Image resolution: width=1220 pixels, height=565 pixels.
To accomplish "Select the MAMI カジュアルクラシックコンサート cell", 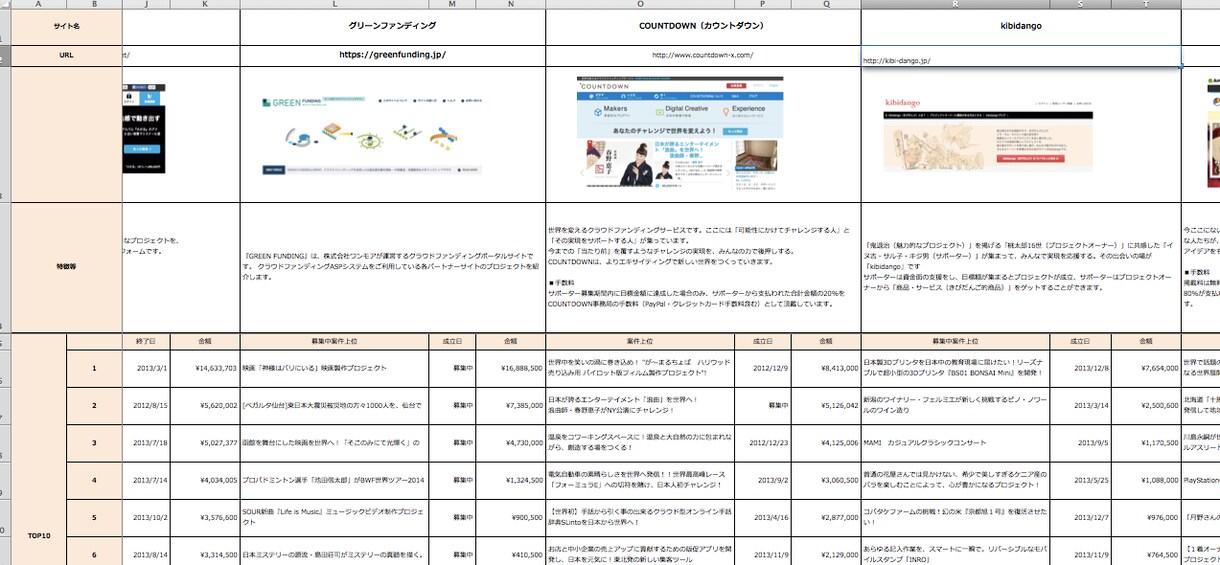I will [x=955, y=442].
